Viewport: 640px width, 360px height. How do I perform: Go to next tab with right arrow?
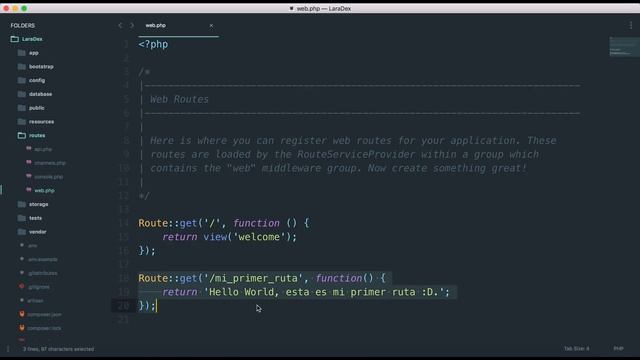tap(131, 25)
